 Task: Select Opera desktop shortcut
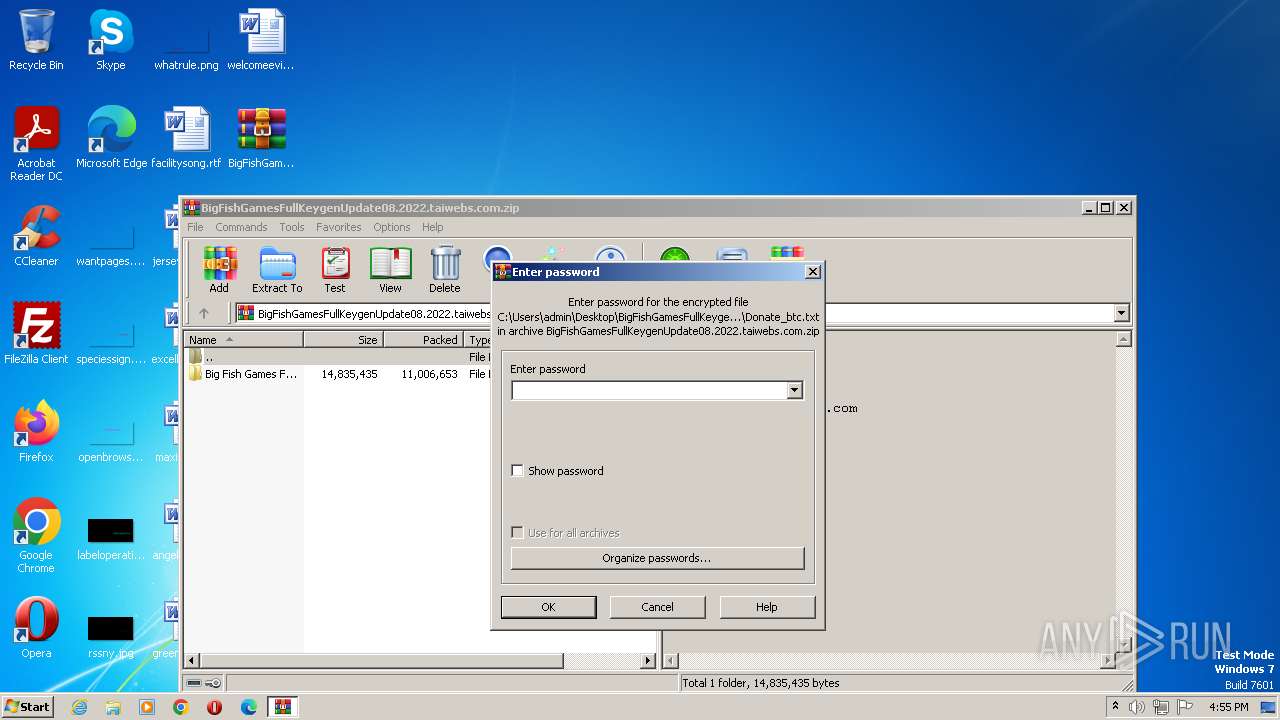(36, 628)
